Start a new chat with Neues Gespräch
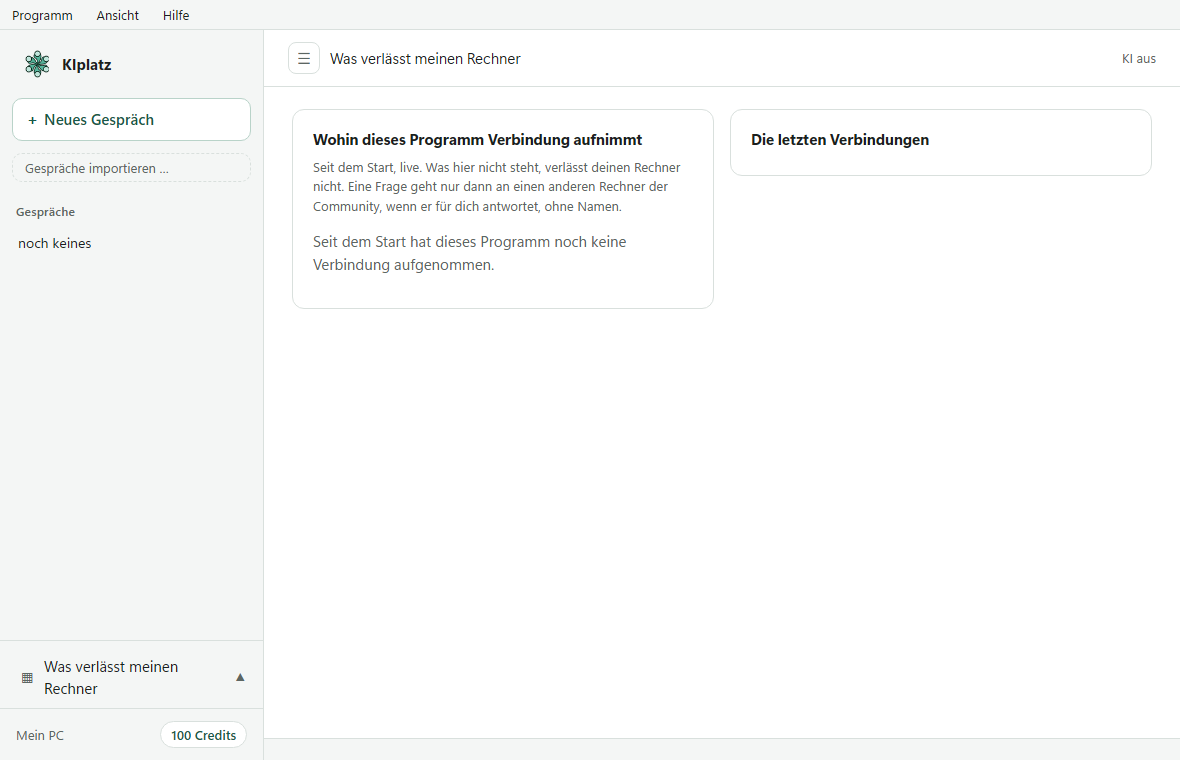 [131, 120]
